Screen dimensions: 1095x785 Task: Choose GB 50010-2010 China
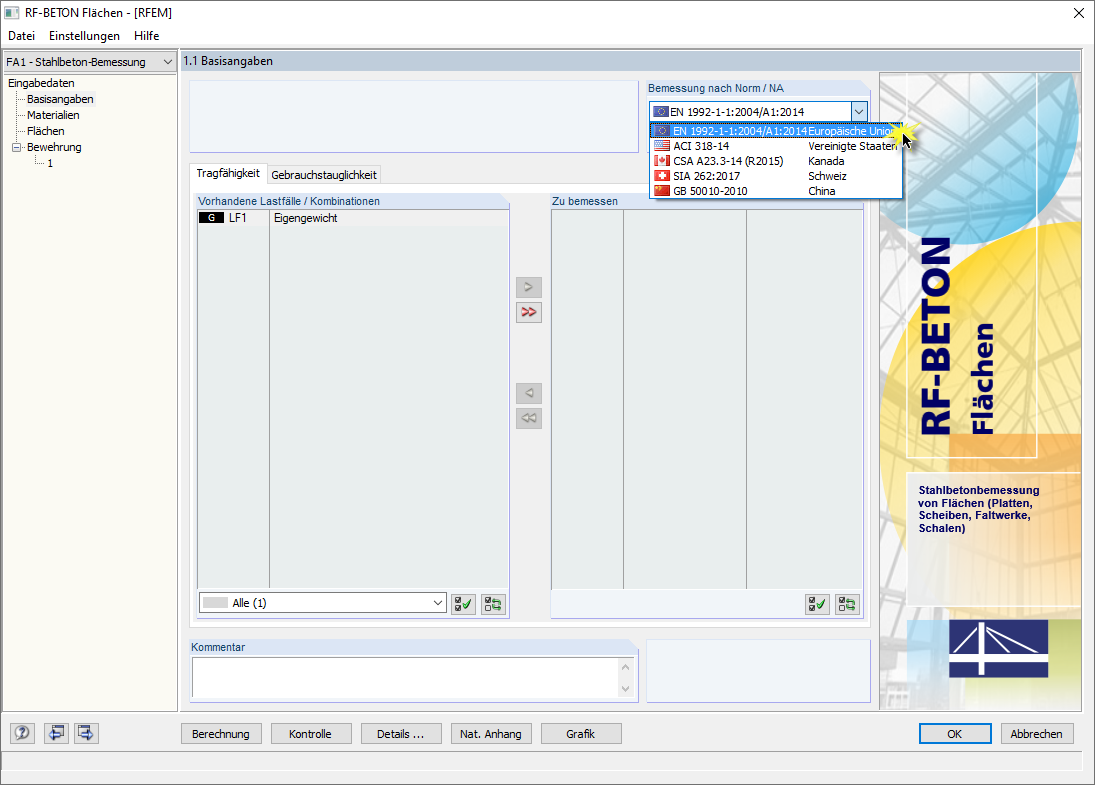tap(776, 191)
